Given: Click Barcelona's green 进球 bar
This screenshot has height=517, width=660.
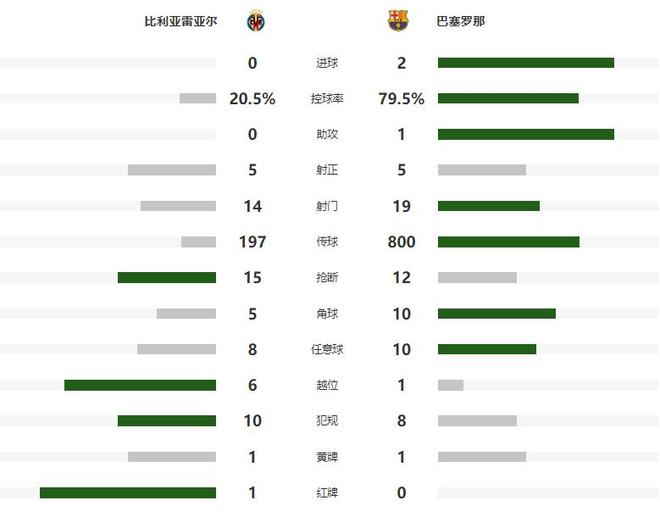Looking at the screenshot, I should click(x=526, y=63).
